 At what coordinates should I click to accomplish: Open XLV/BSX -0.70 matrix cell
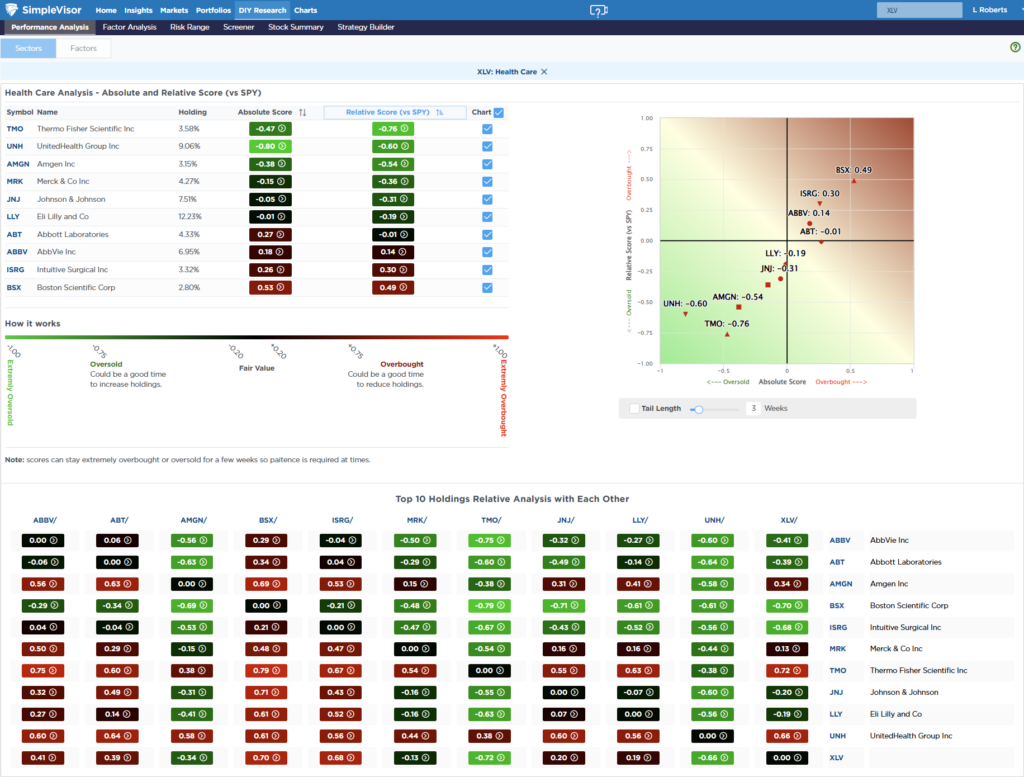pos(787,606)
